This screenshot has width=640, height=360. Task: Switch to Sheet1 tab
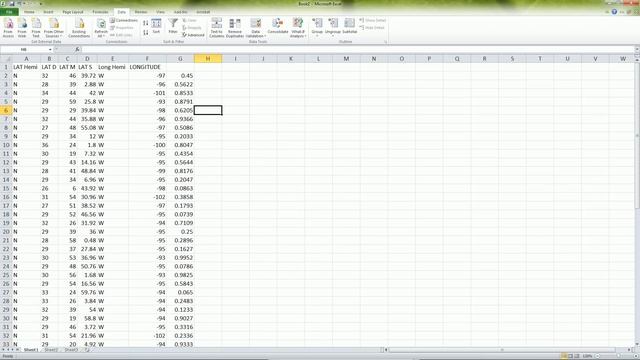tap(31, 350)
